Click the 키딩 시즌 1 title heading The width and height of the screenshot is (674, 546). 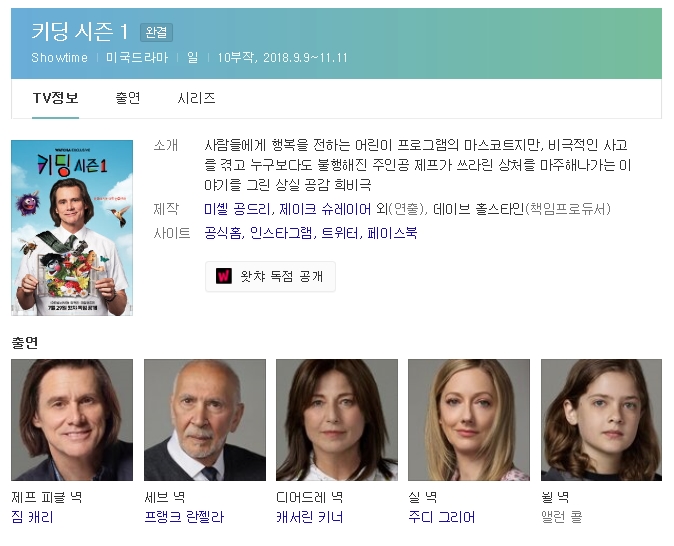click(x=80, y=31)
